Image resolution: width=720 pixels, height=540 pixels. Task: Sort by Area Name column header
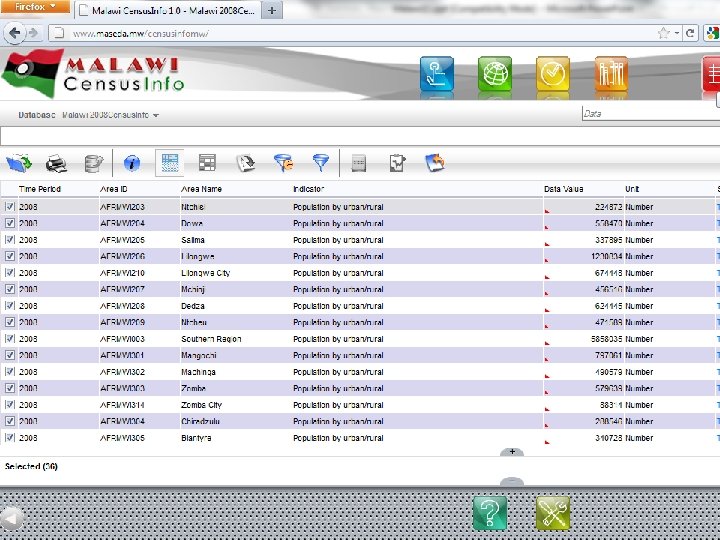pos(201,189)
